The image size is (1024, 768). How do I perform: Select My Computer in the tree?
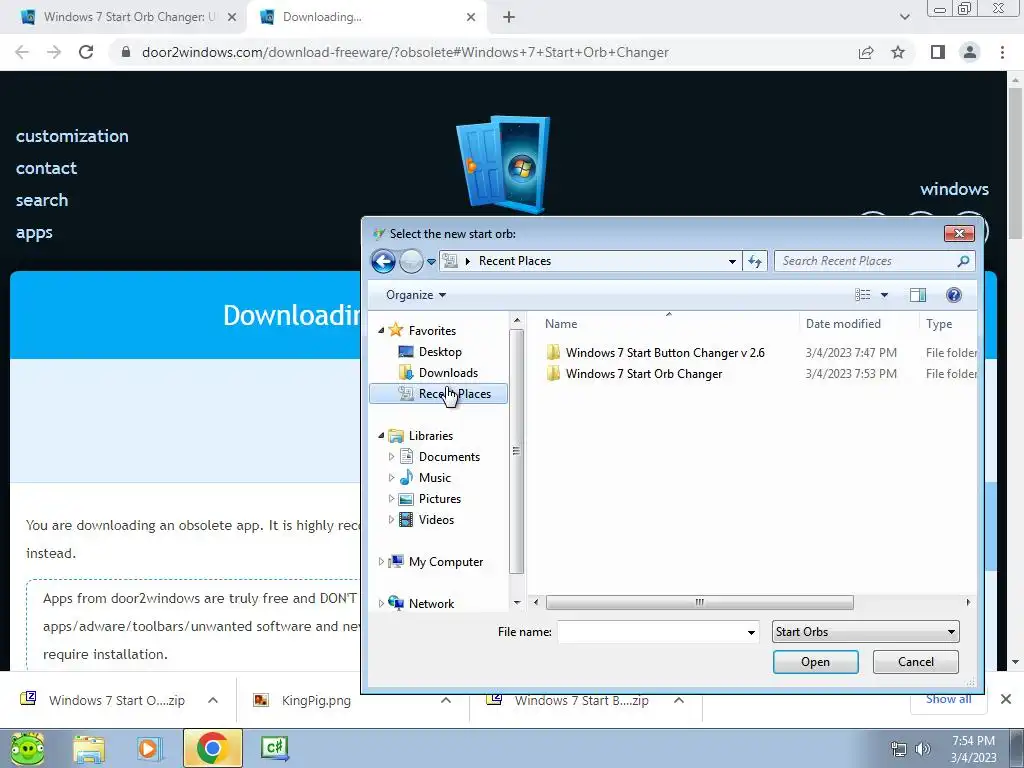coord(445,562)
